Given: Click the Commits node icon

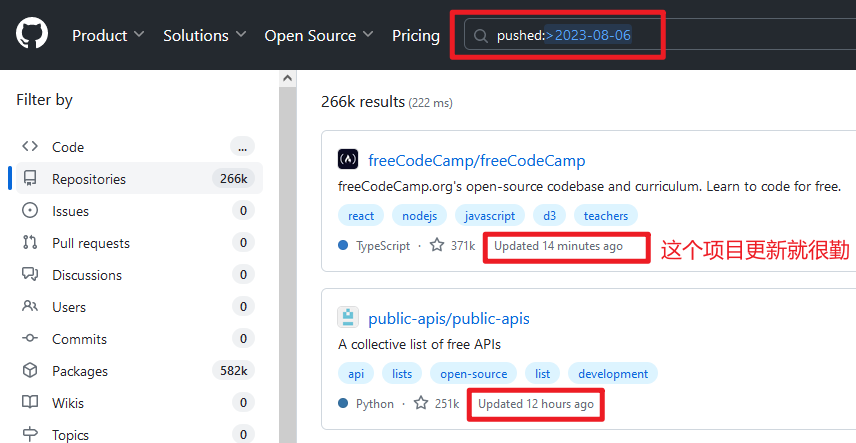Looking at the screenshot, I should (x=29, y=338).
